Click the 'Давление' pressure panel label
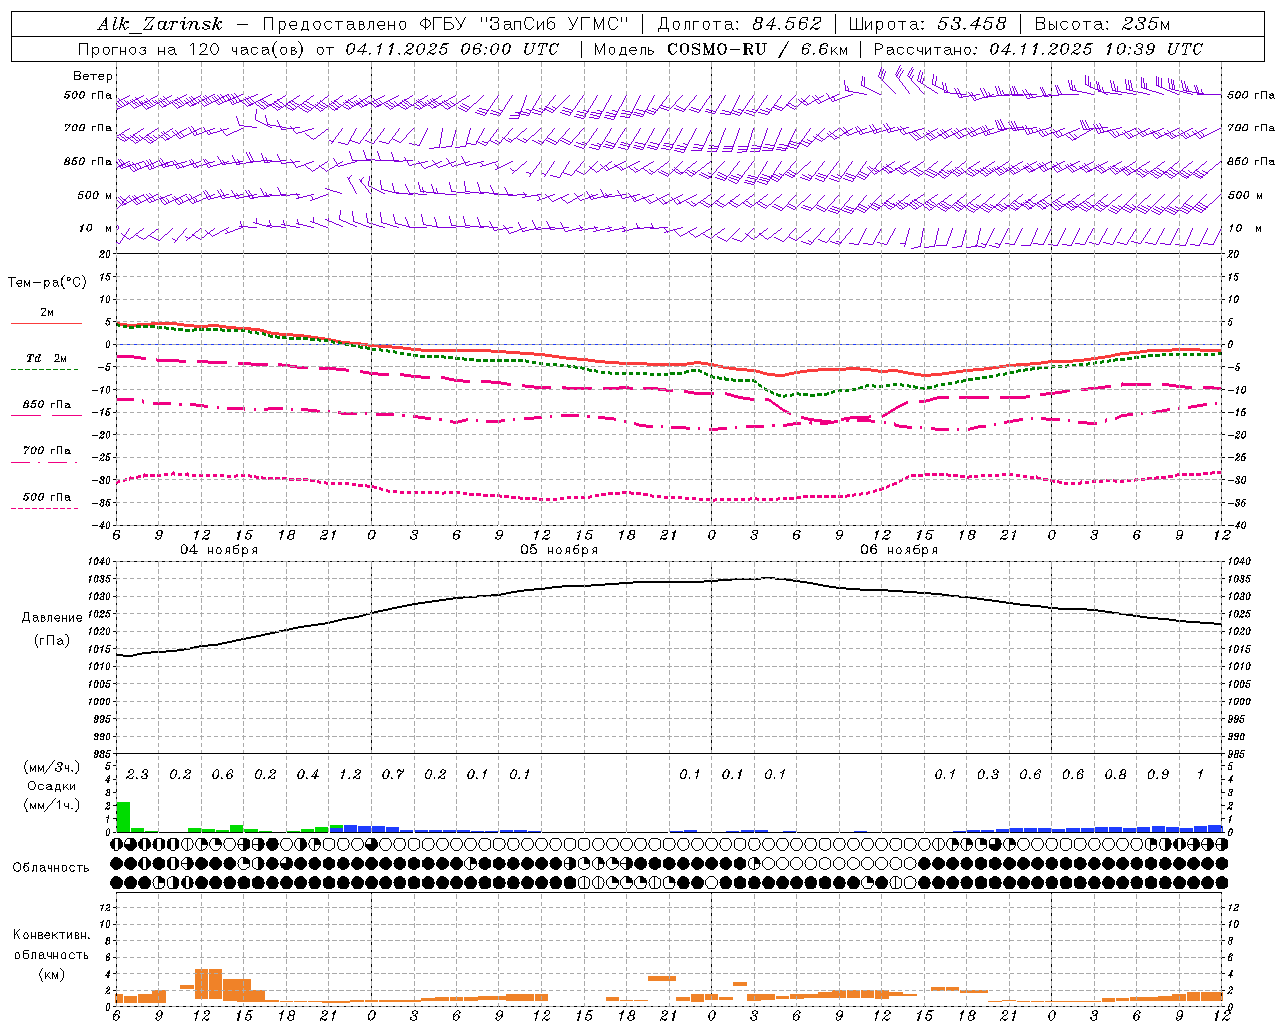The width and height of the screenshot is (1280, 1024). click(x=52, y=618)
